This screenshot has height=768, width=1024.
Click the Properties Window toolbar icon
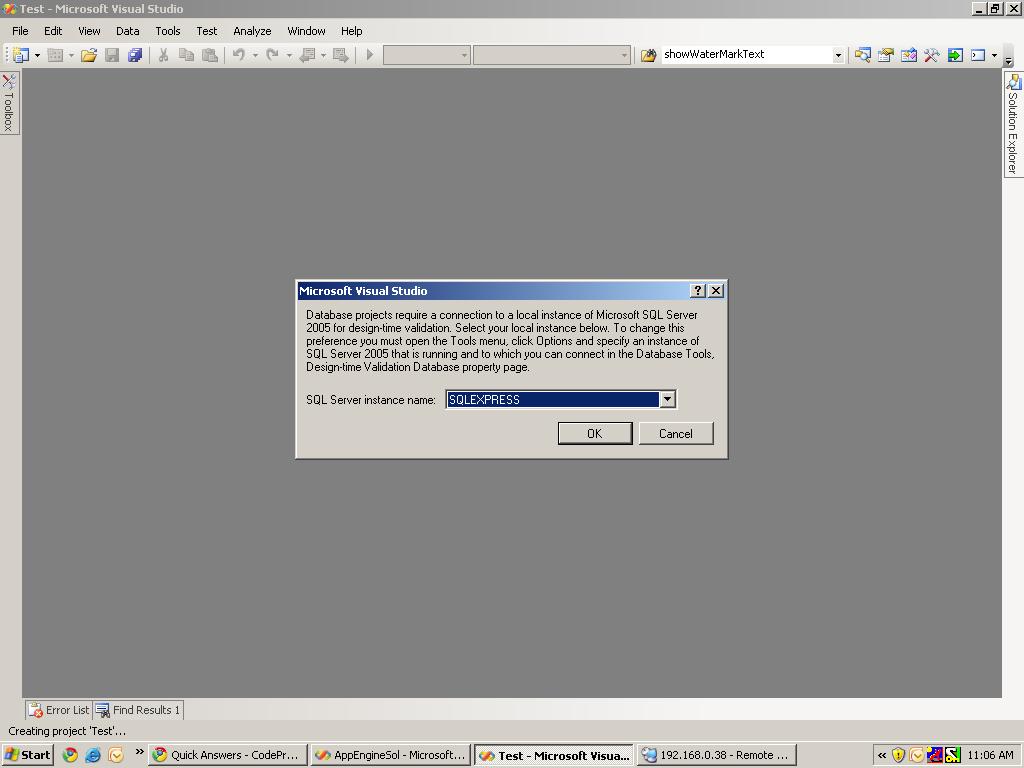886,56
